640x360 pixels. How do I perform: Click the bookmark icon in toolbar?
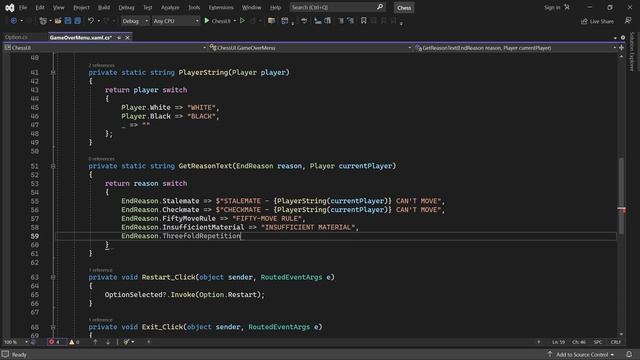363,21
